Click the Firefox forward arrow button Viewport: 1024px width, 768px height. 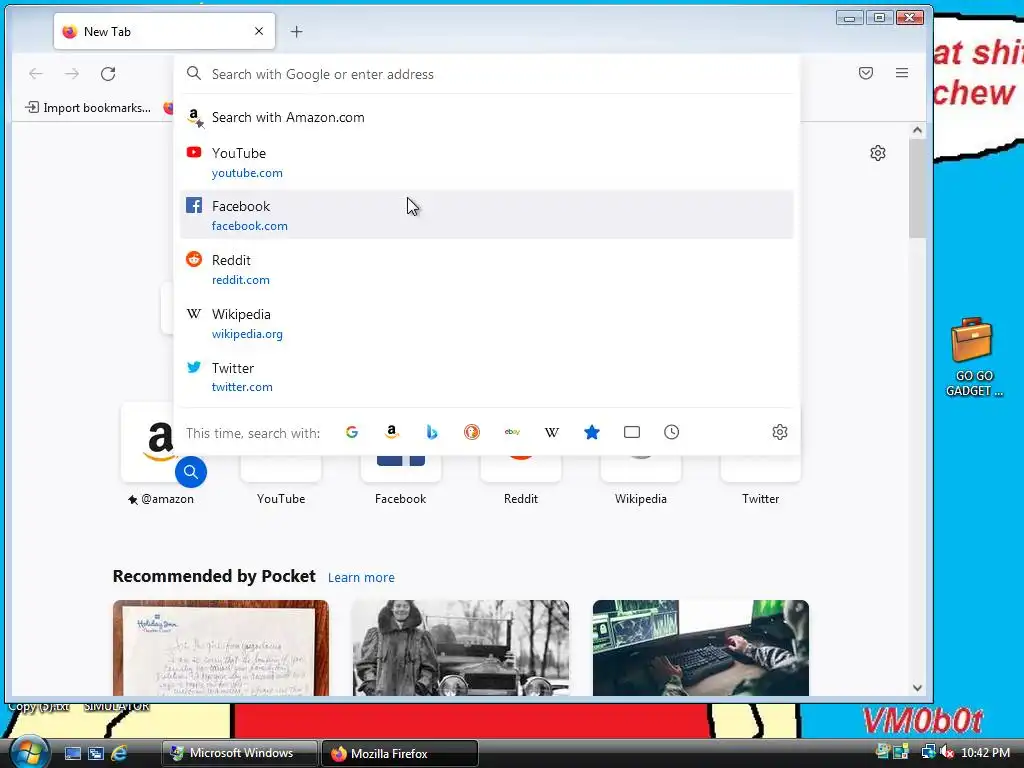click(72, 74)
